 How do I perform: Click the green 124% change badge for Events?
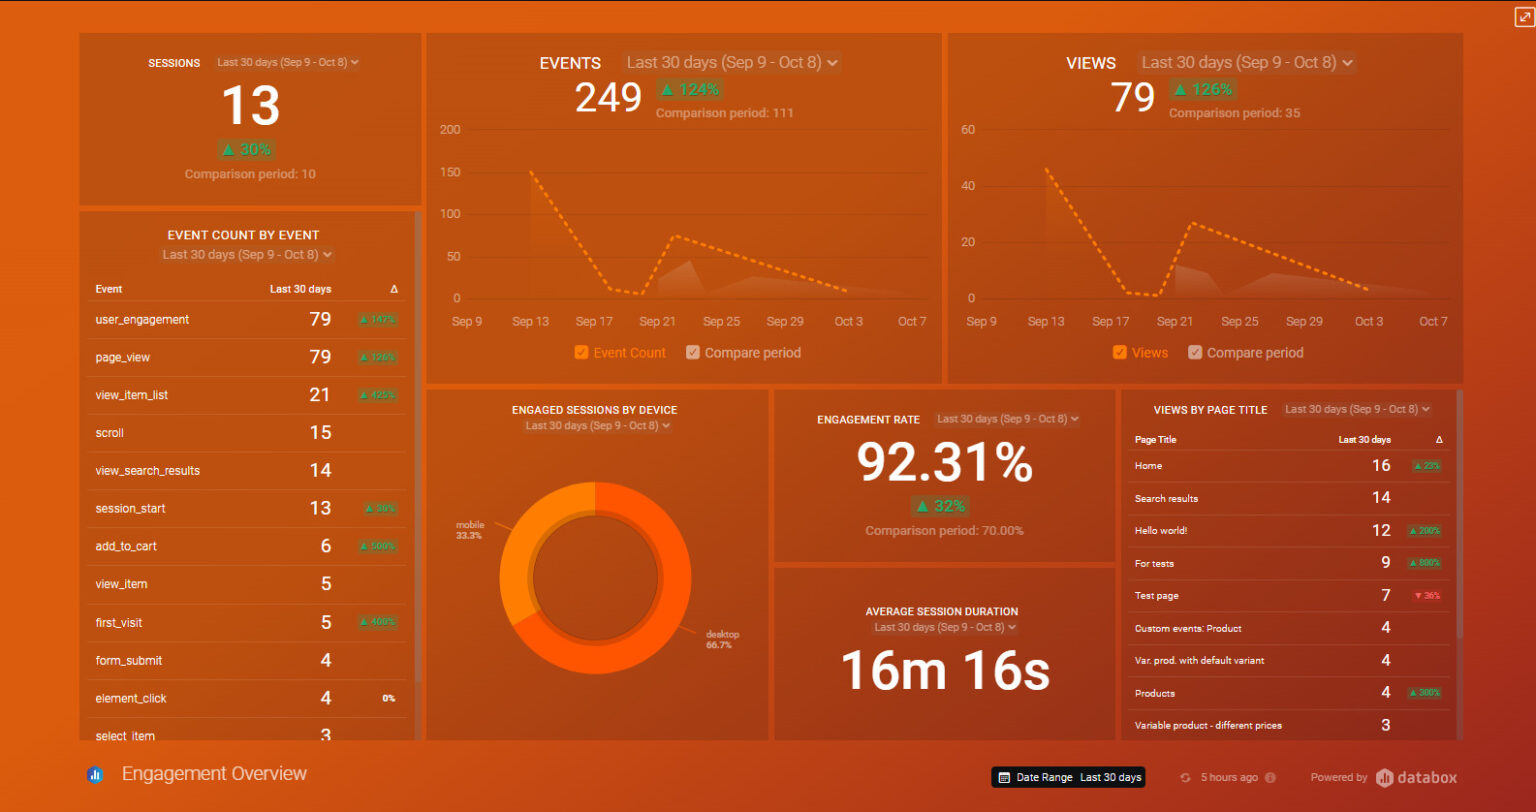pyautogui.click(x=688, y=89)
